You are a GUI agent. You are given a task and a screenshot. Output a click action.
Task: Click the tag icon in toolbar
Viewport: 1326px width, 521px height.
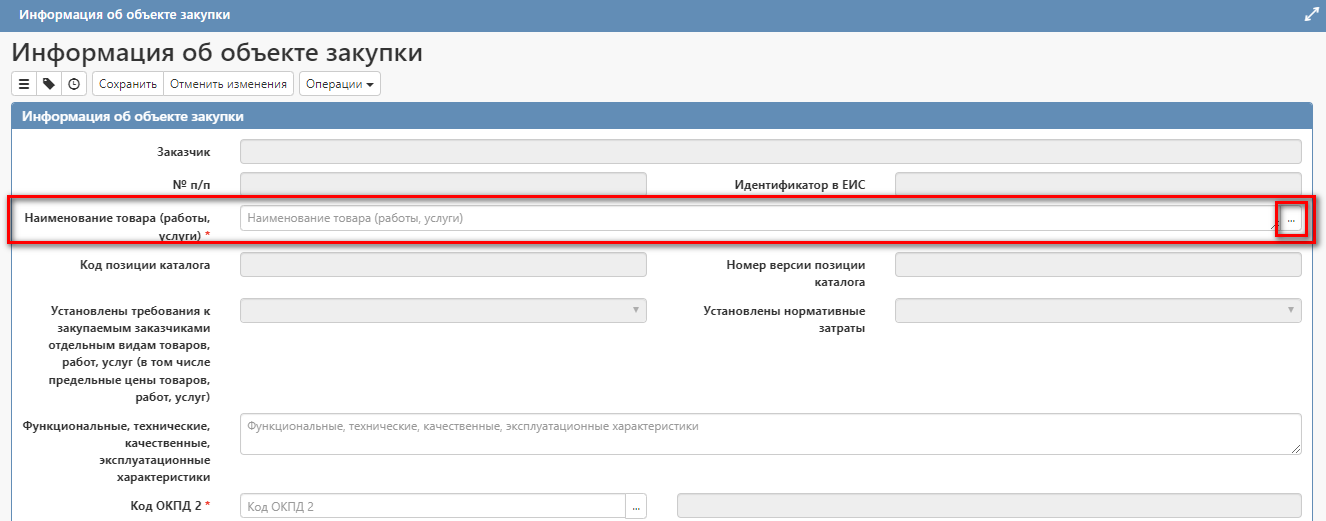click(x=49, y=84)
